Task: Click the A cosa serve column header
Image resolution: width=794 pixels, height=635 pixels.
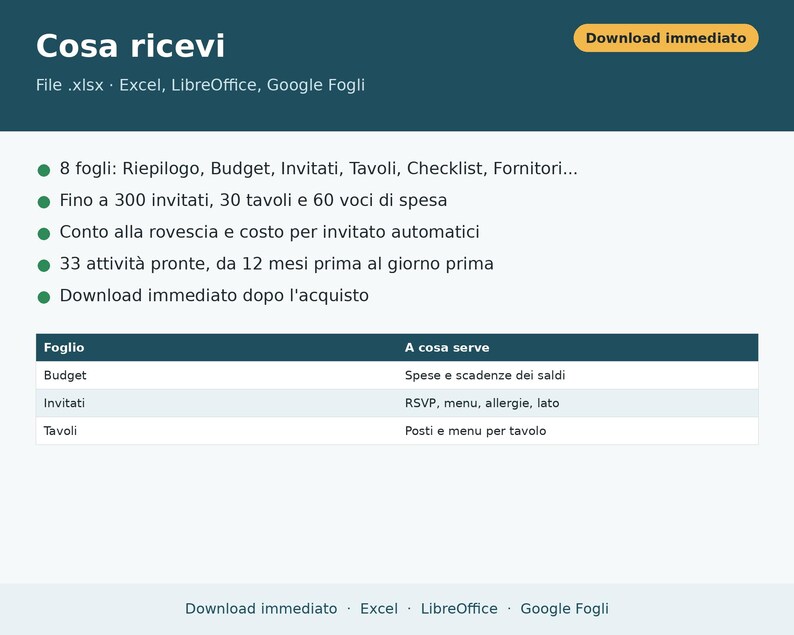Action: click(x=577, y=347)
